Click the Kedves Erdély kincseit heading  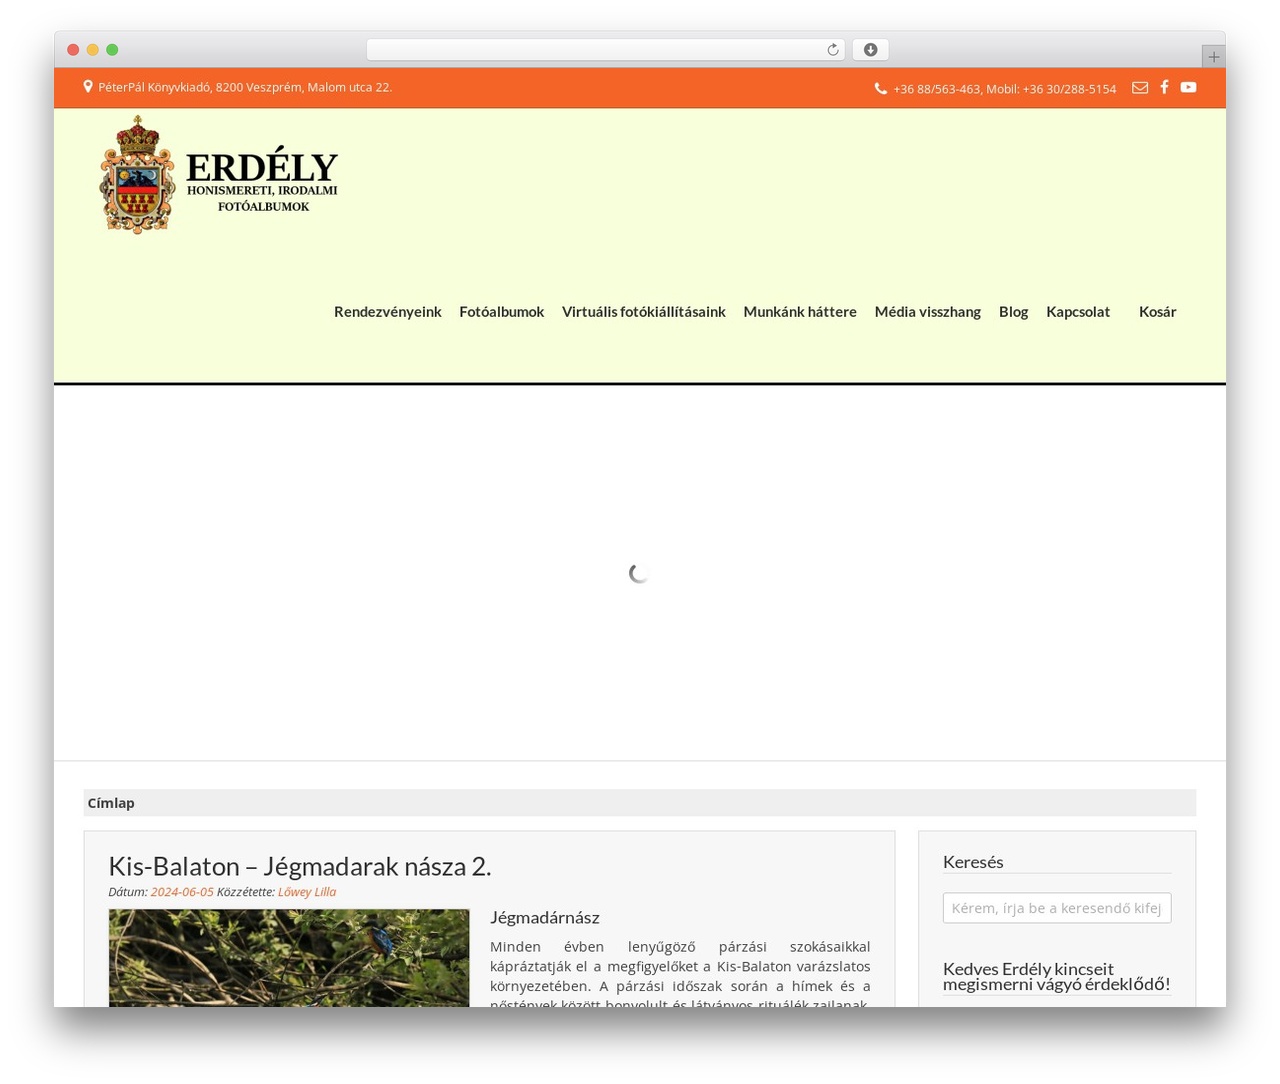(x=1056, y=976)
